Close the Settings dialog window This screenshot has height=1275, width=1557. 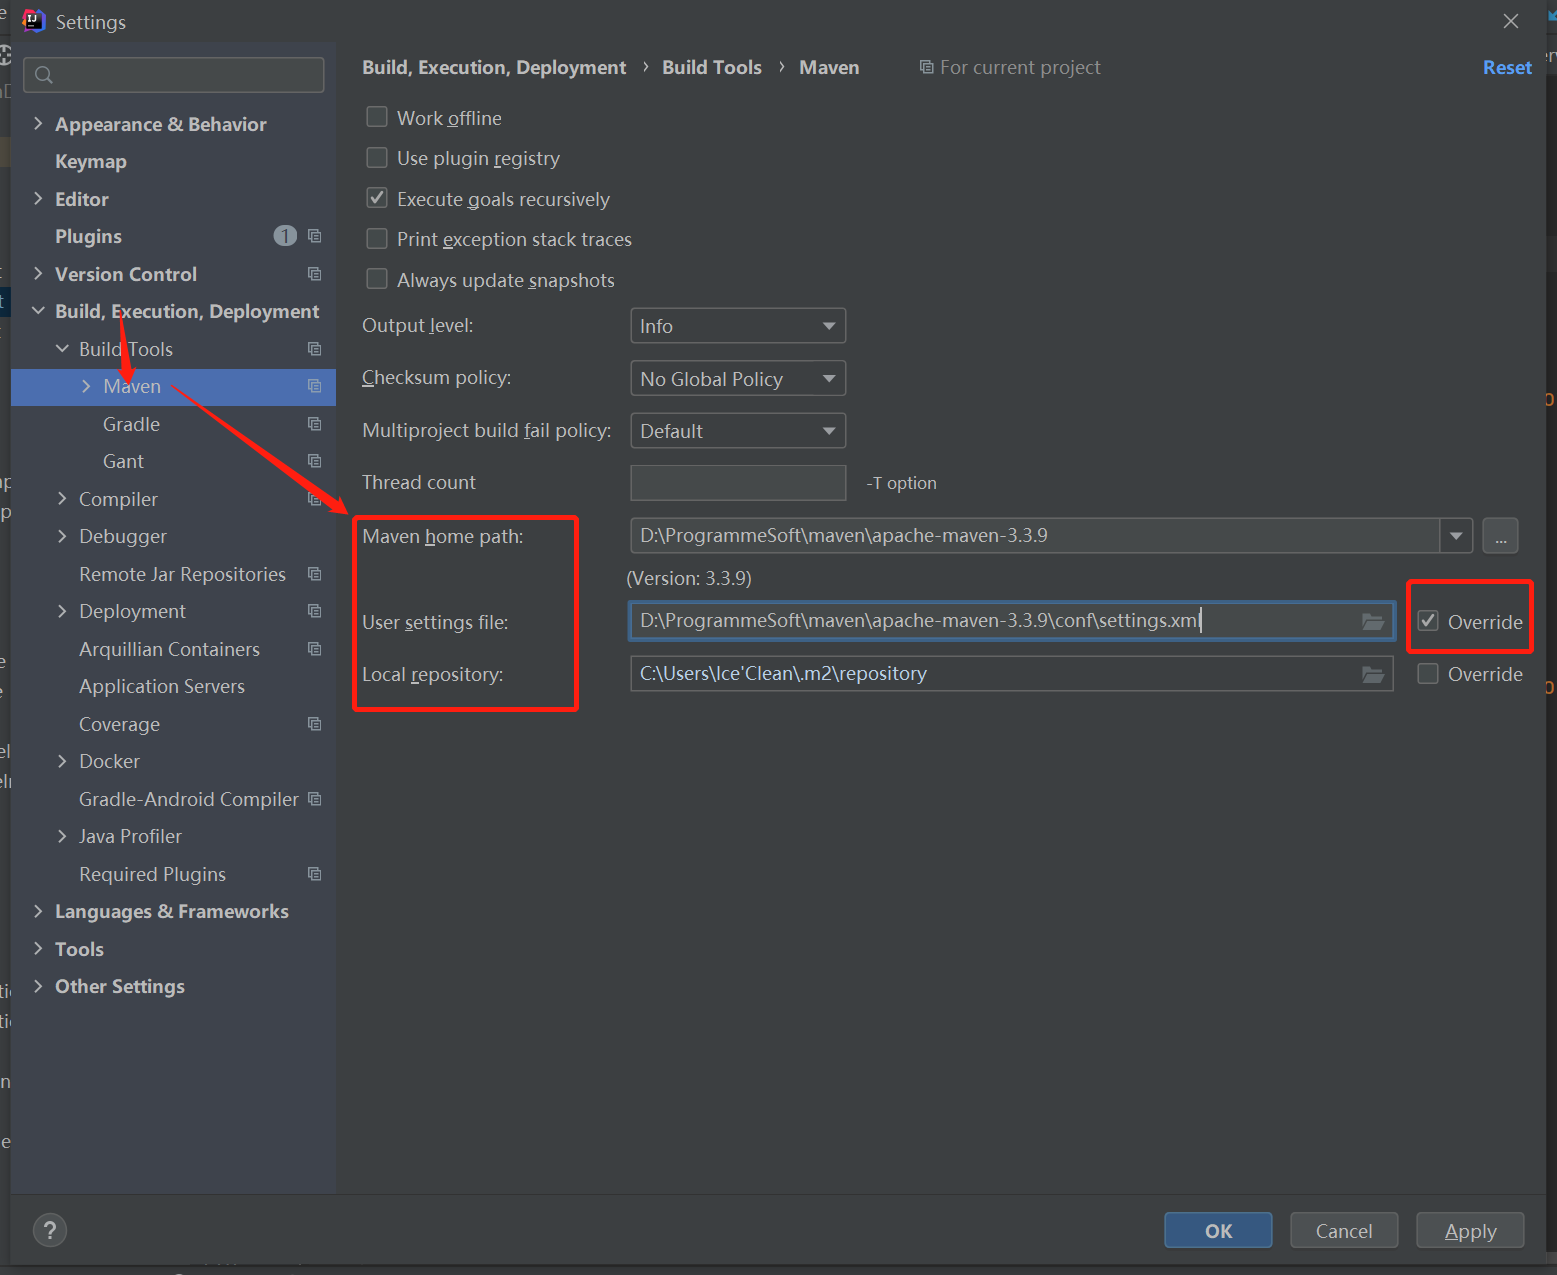click(1511, 21)
